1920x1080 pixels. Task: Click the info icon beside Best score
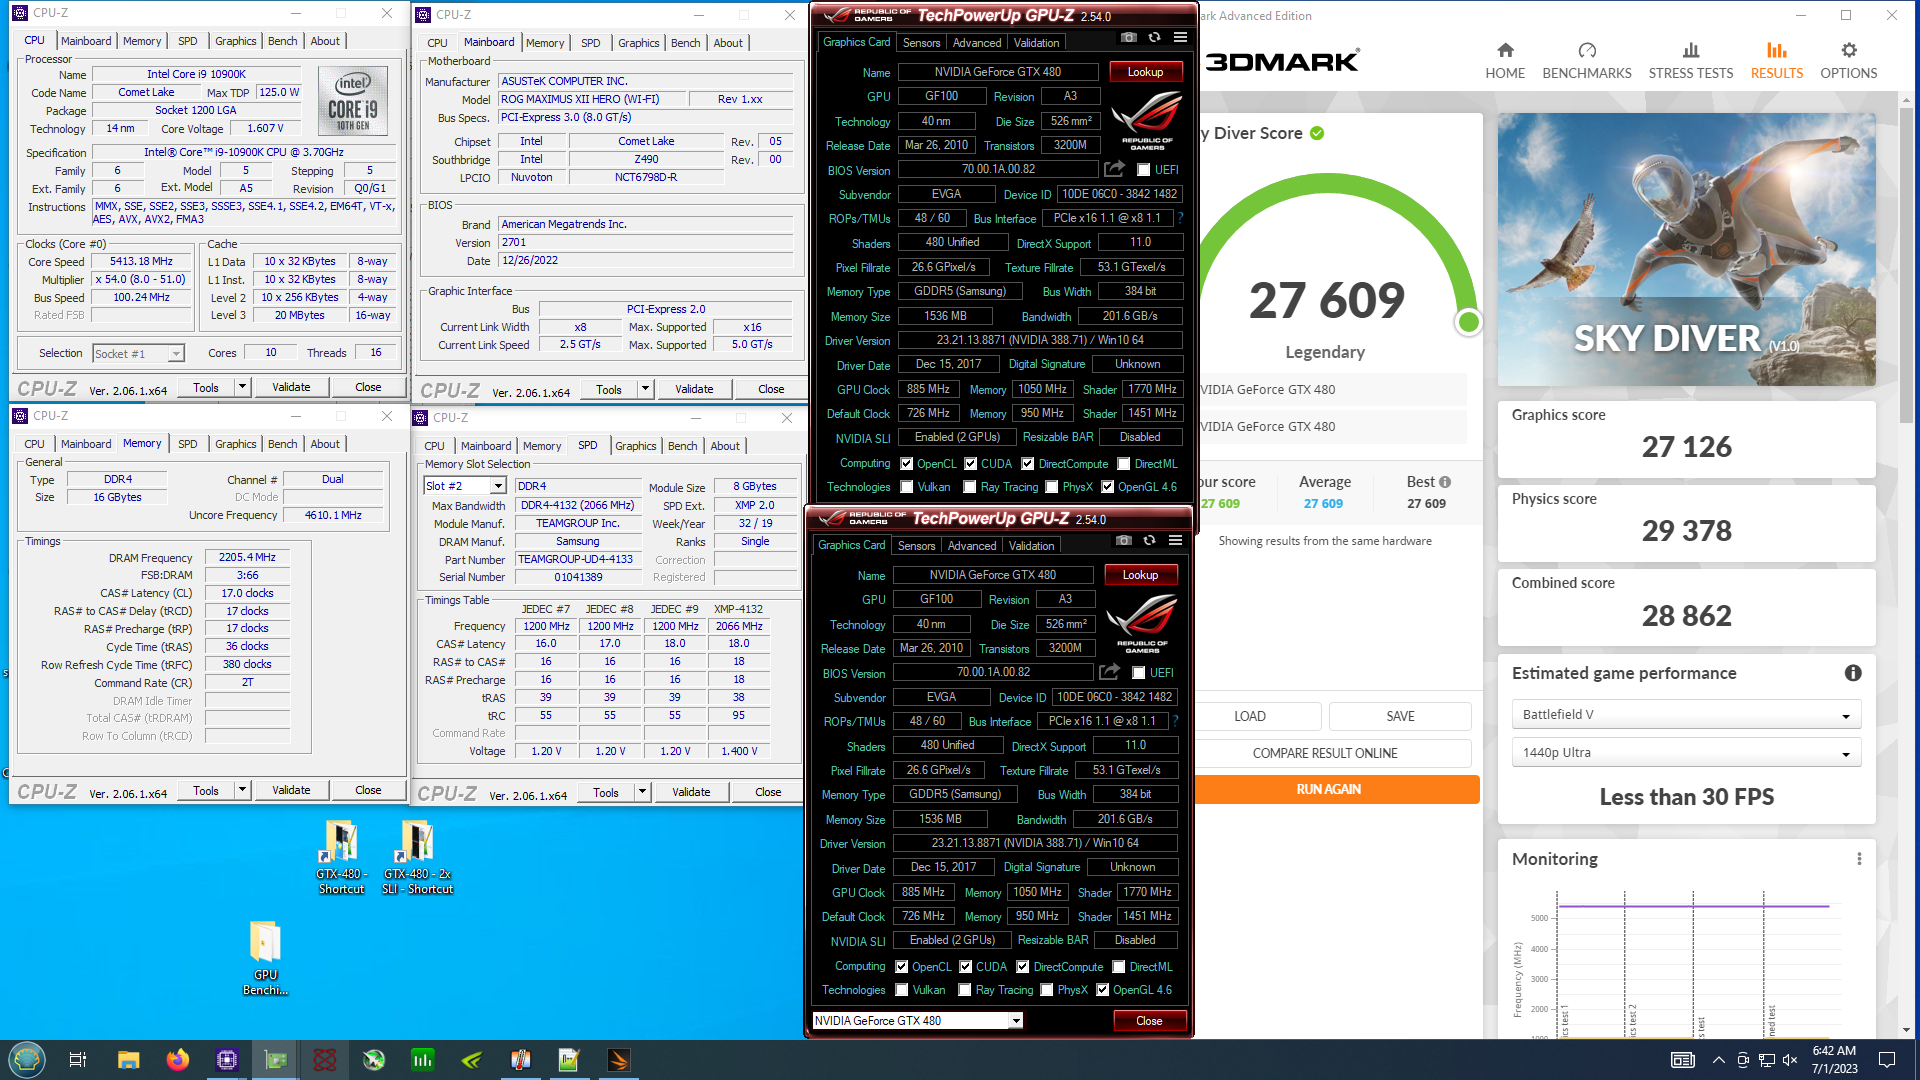(x=1445, y=482)
